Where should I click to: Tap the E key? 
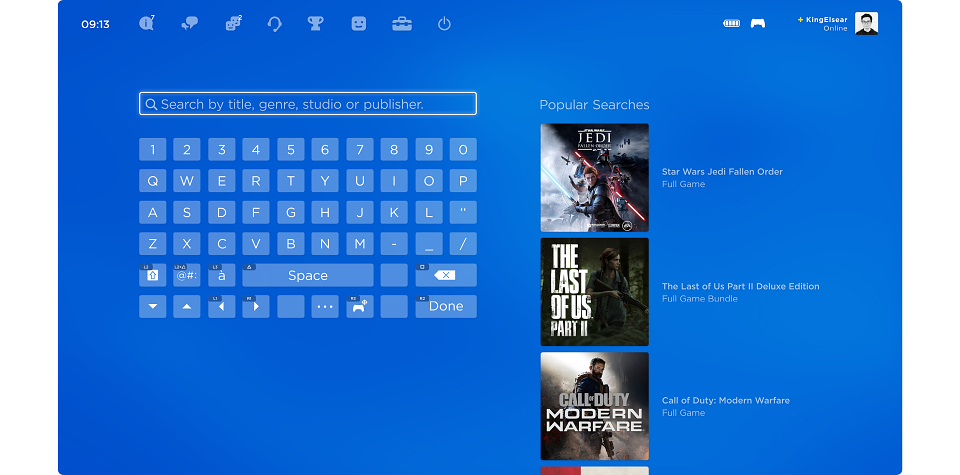[222, 181]
